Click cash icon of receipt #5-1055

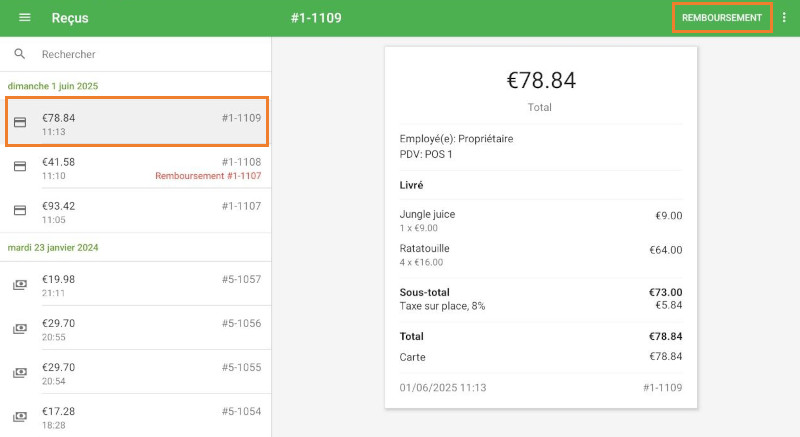click(20, 373)
